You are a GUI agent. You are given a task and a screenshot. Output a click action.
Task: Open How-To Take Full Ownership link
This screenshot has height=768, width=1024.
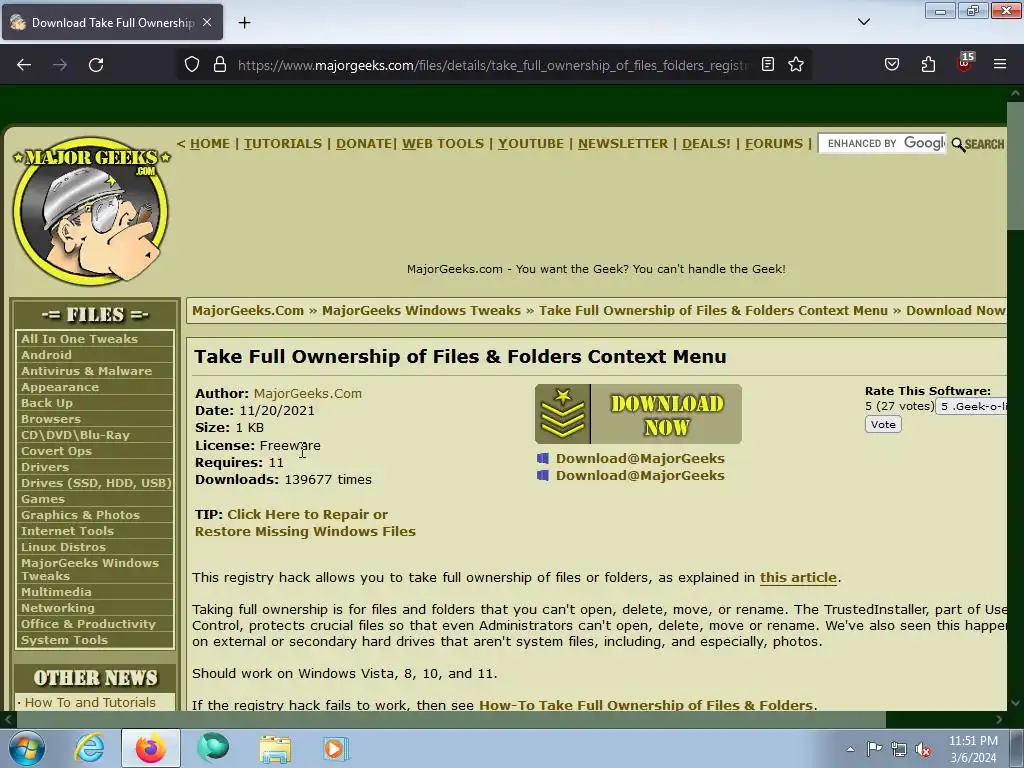click(646, 705)
